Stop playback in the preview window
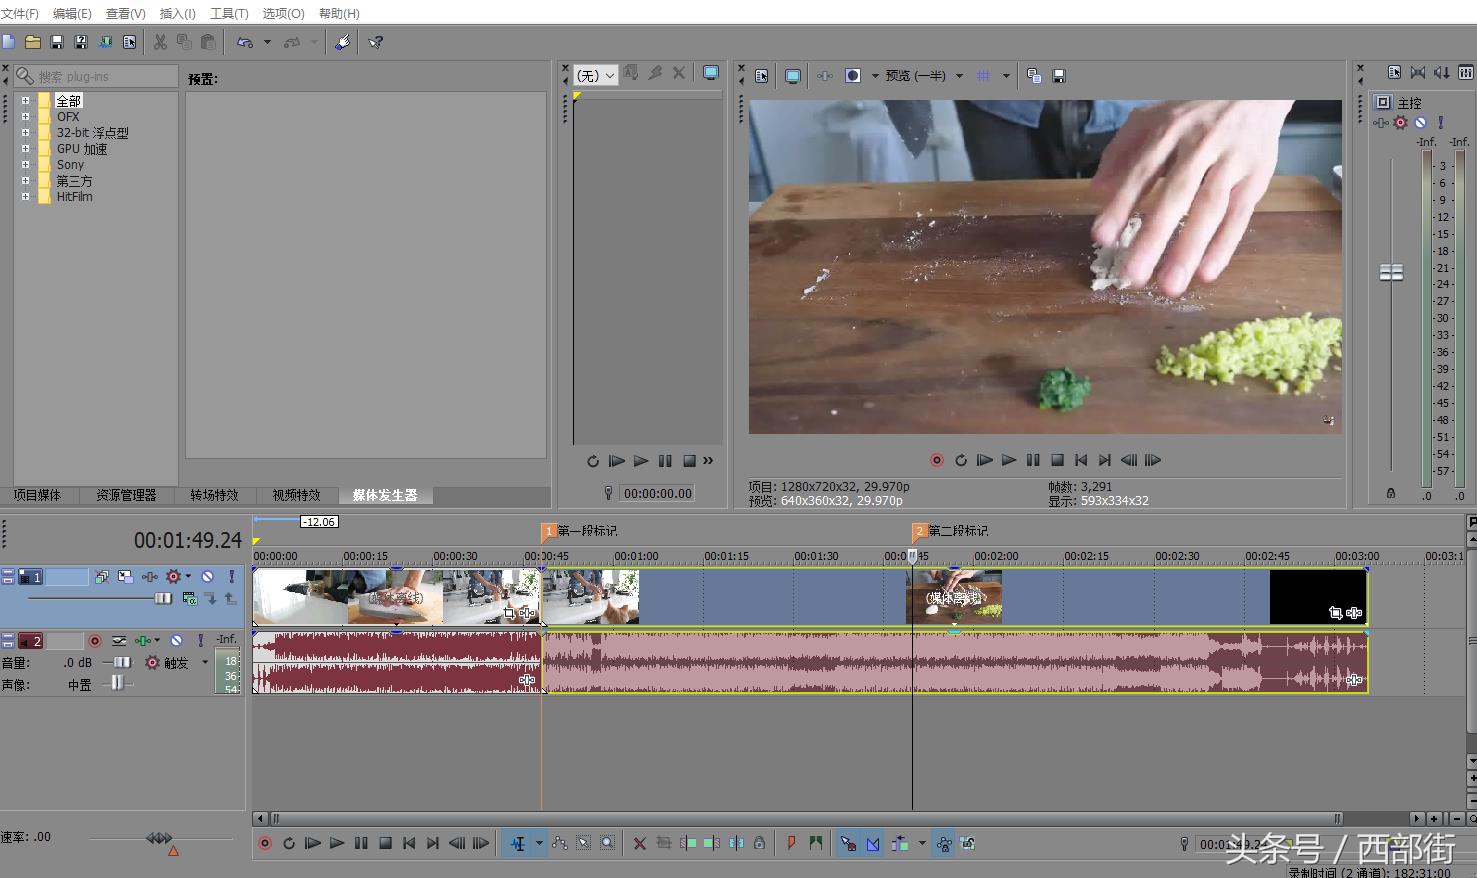The image size is (1477, 878). click(x=1057, y=460)
